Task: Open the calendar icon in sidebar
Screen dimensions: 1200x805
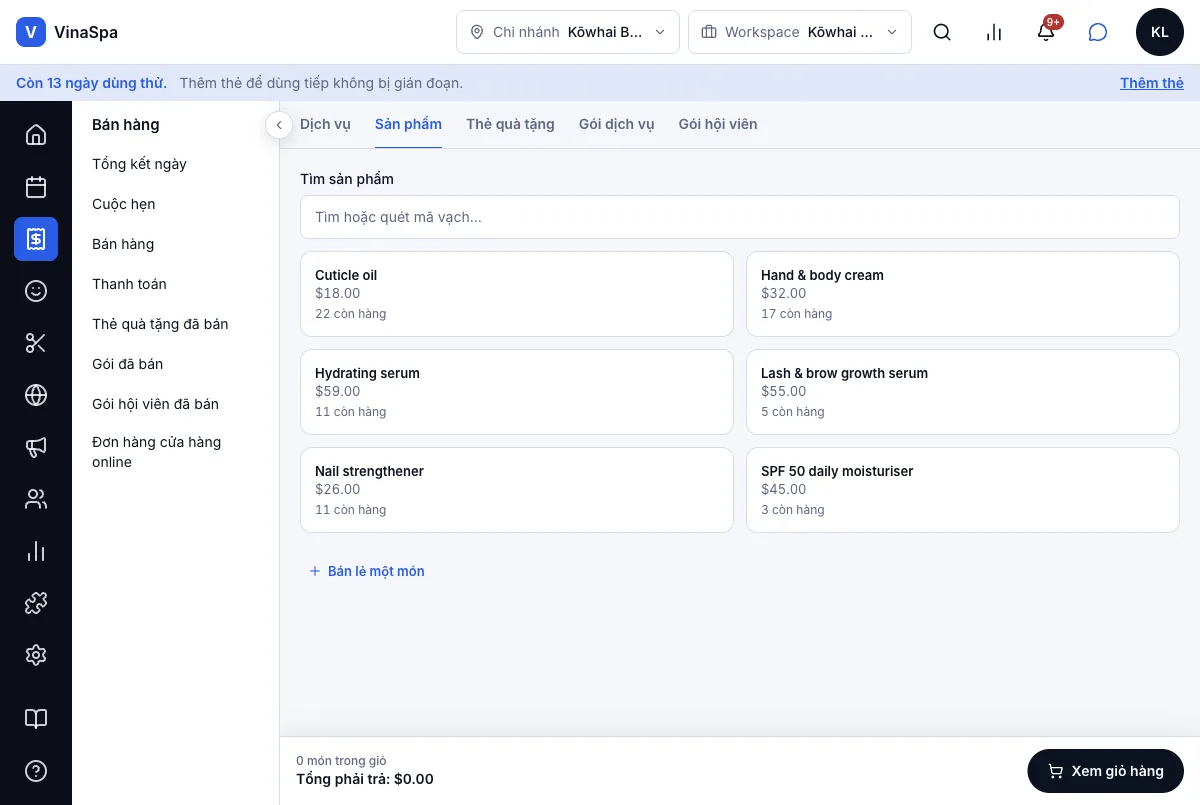Action: click(36, 187)
